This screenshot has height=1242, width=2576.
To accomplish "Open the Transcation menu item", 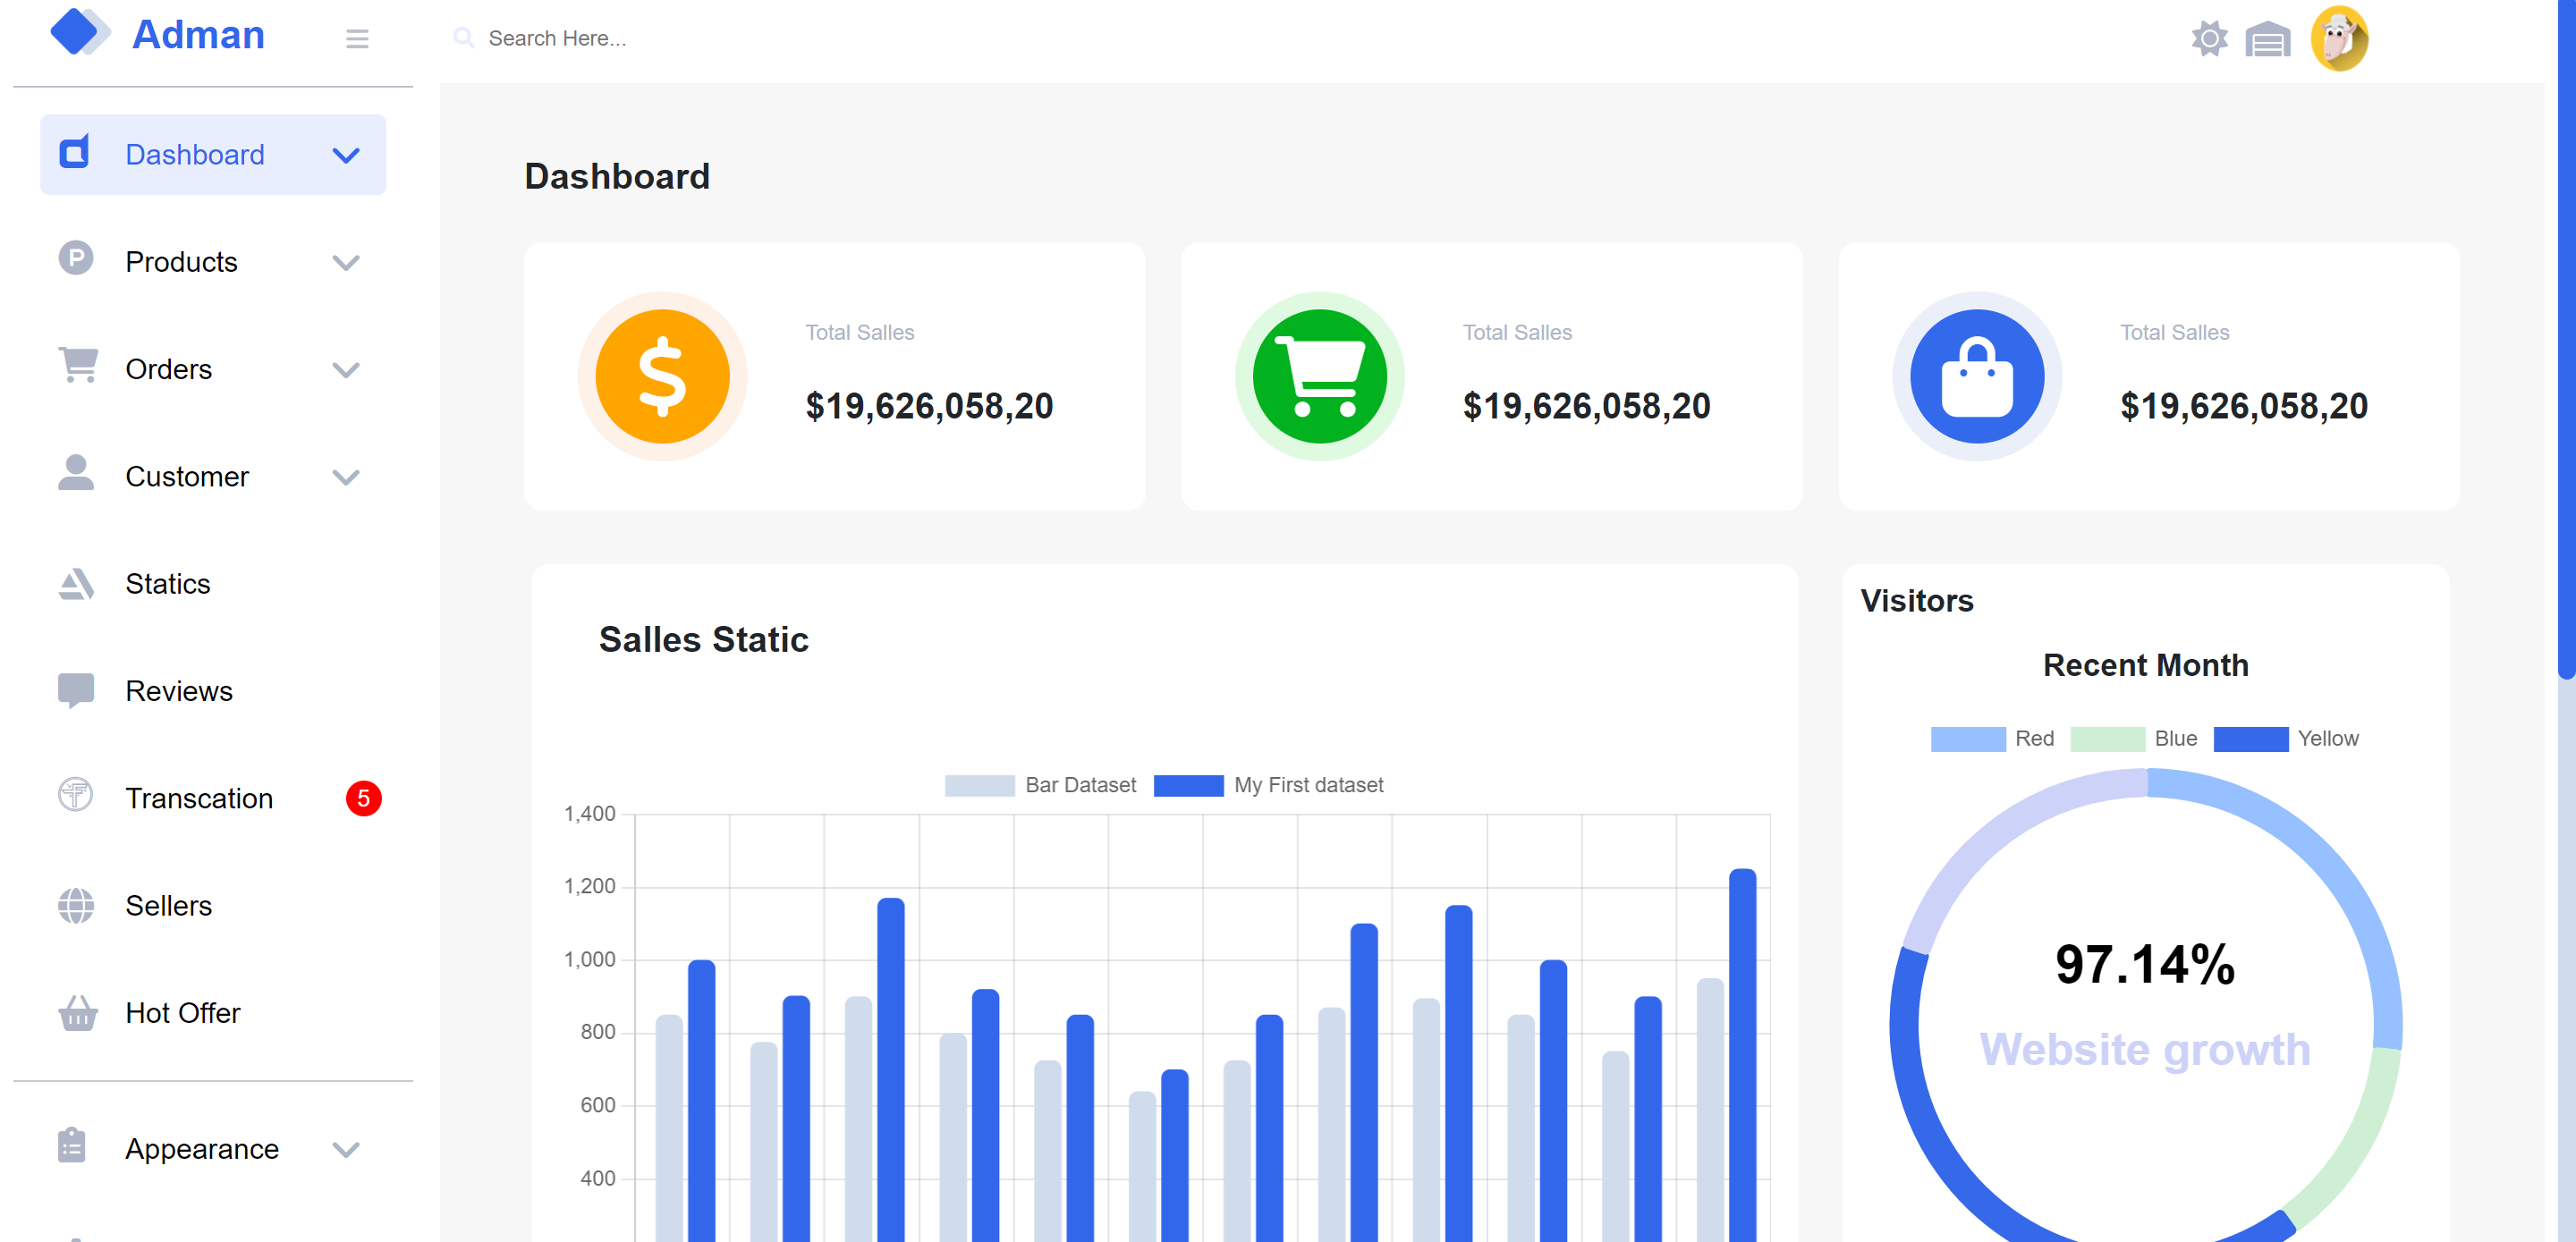I will click(199, 798).
